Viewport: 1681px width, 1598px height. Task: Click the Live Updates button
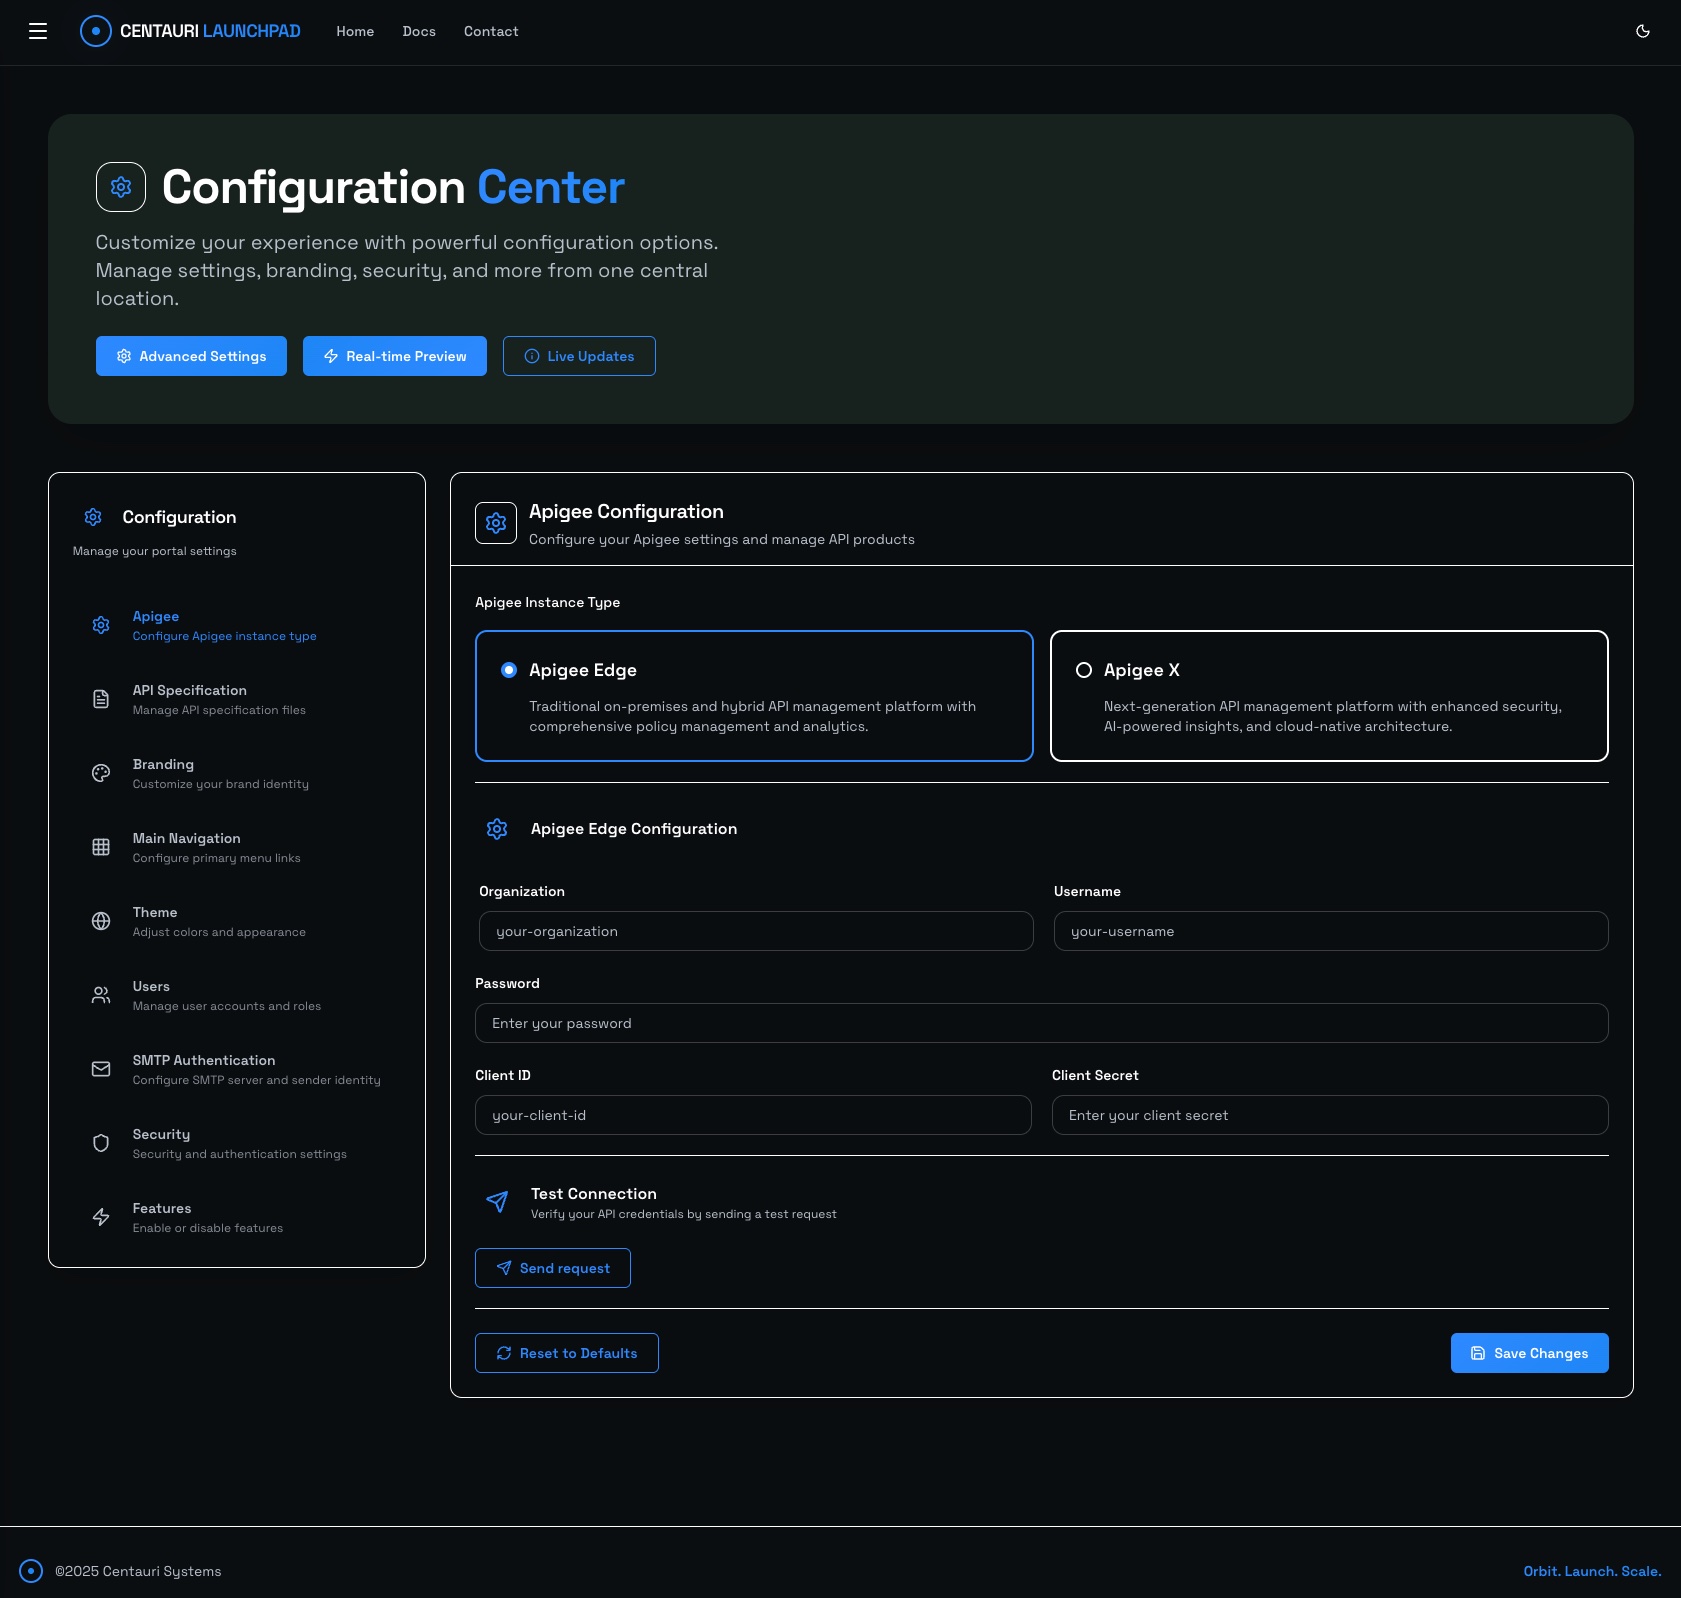579,356
